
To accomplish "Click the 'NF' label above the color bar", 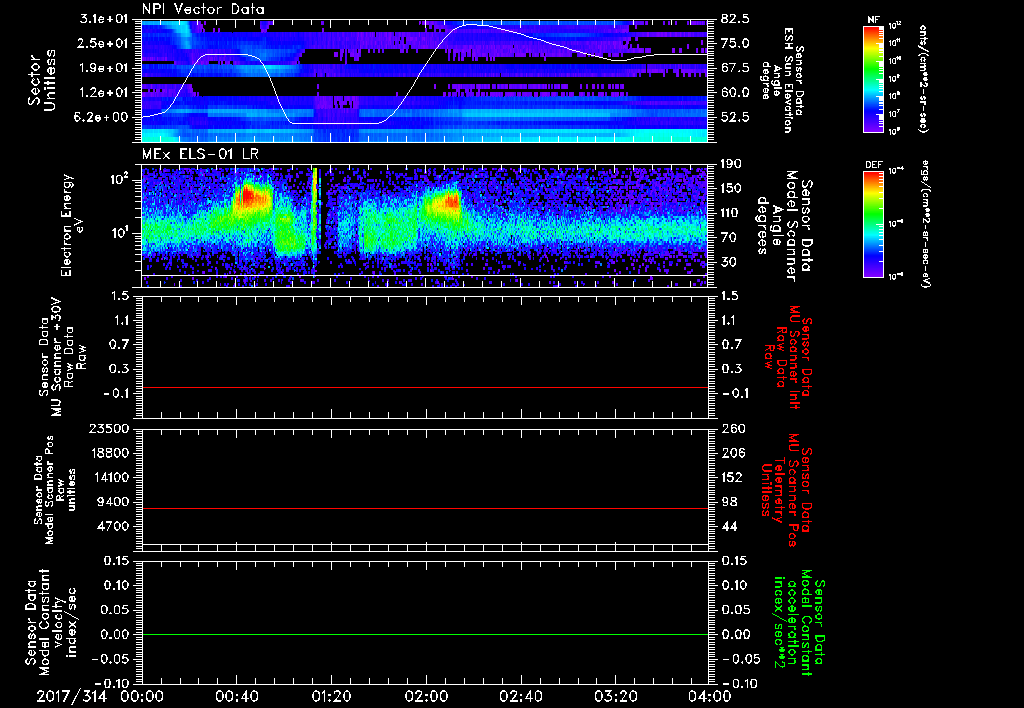I will 874,20.
